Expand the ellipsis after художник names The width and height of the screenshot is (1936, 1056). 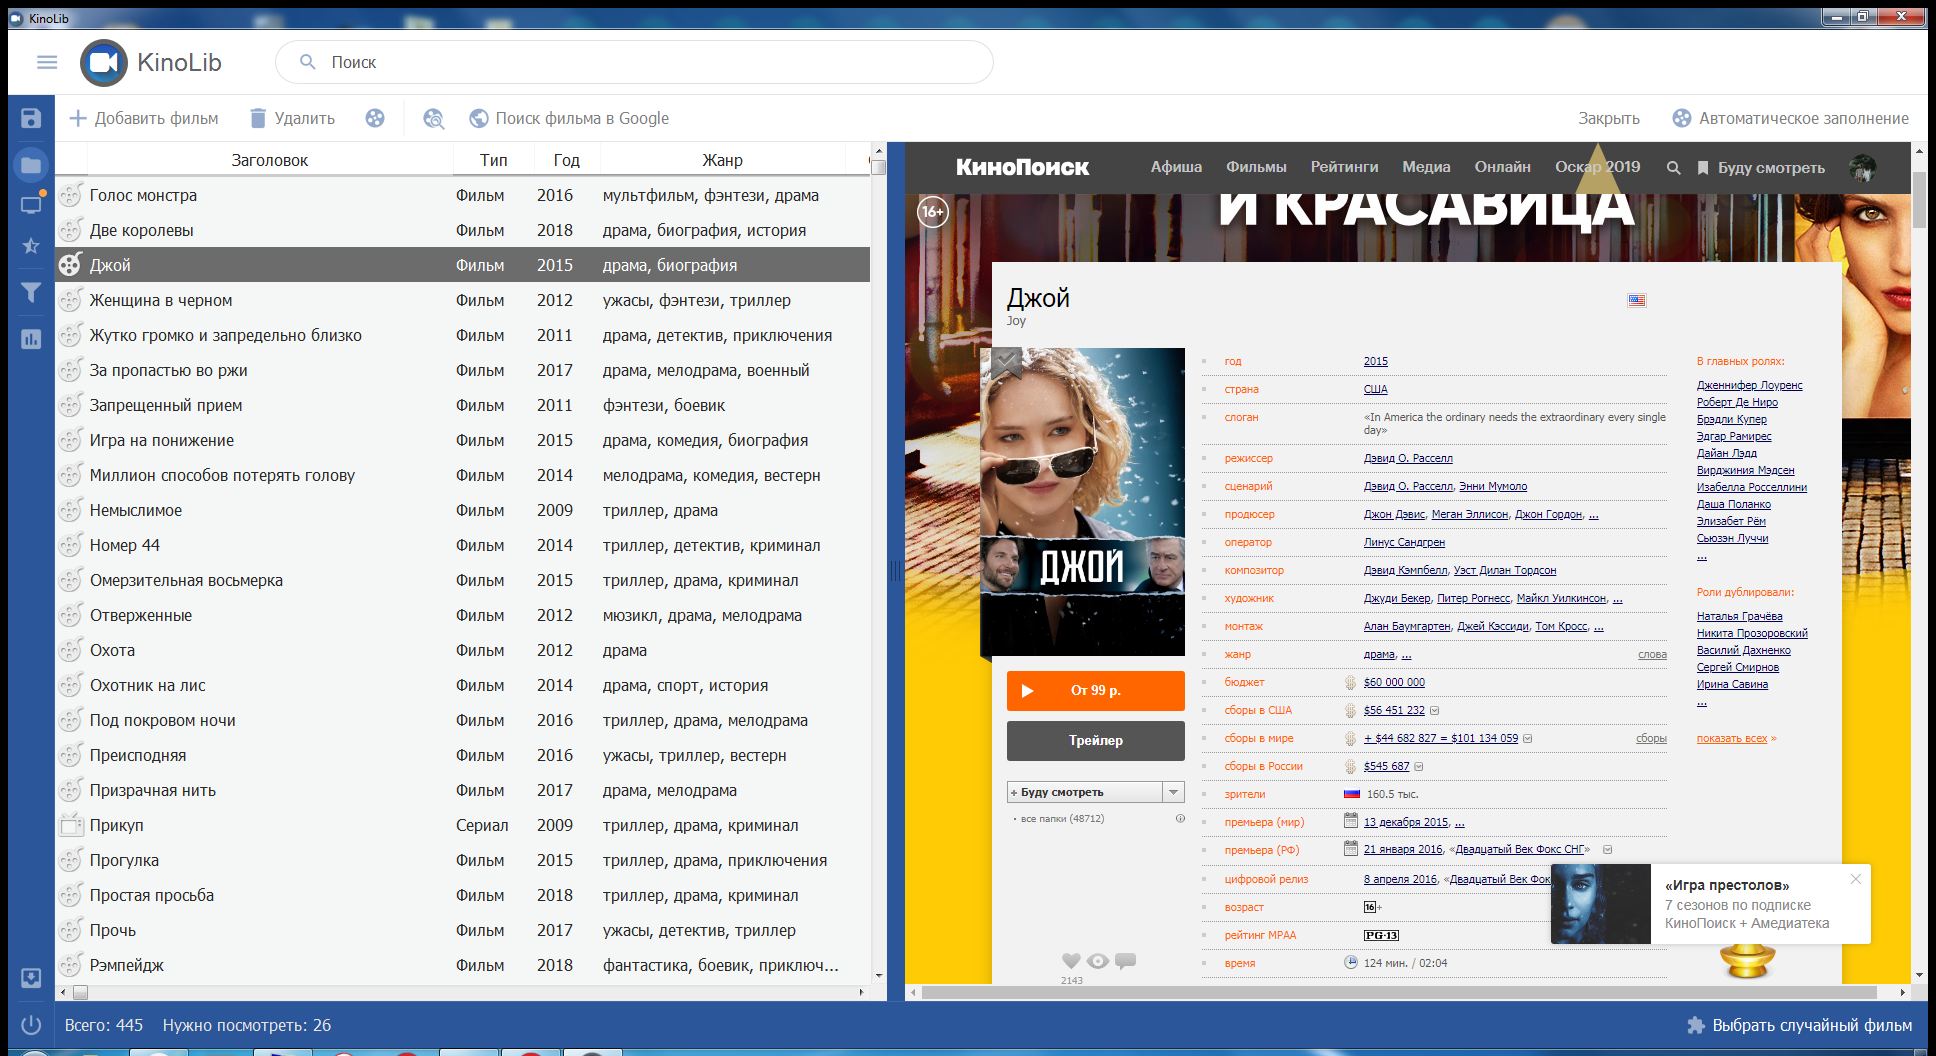pyautogui.click(x=1618, y=599)
